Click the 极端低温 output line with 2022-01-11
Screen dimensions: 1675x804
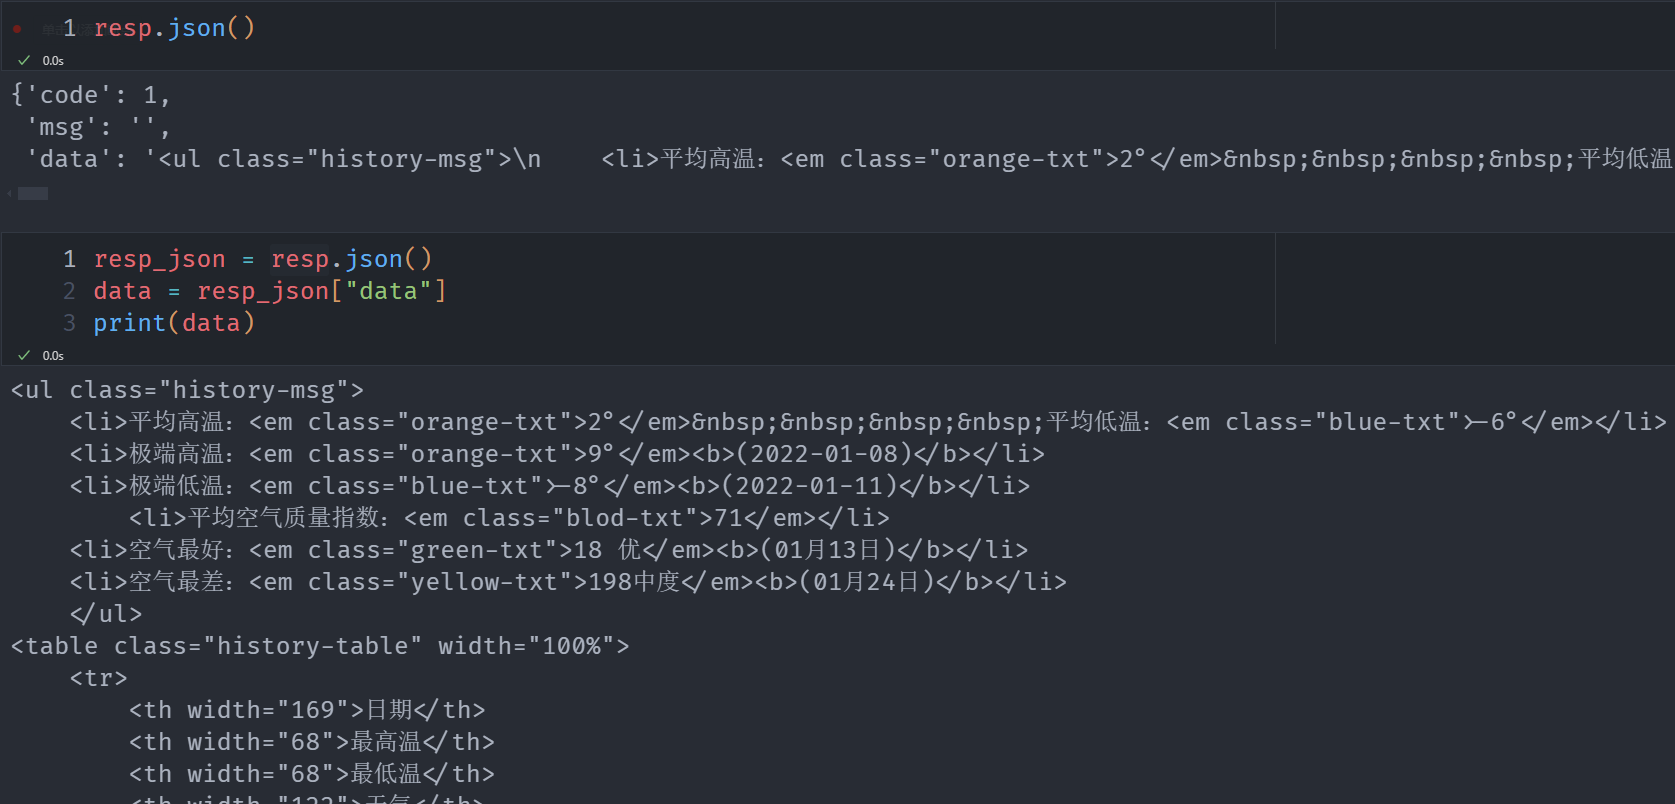point(550,486)
